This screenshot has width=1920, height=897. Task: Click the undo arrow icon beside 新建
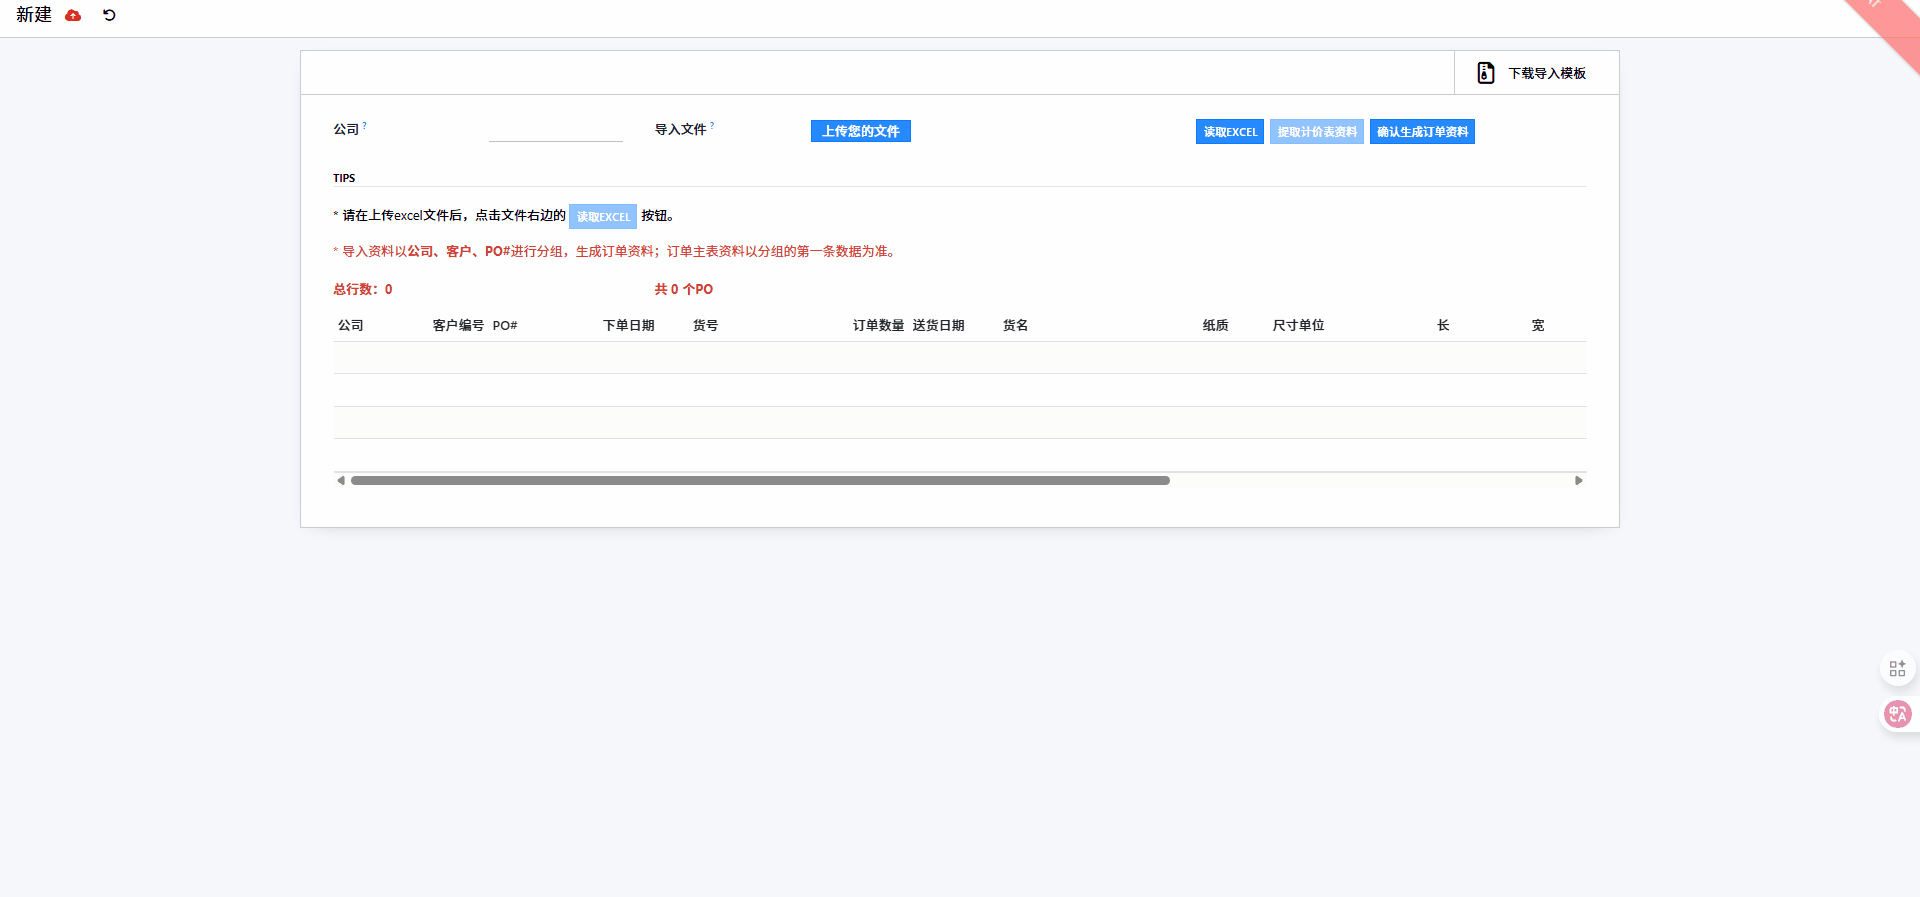click(109, 16)
